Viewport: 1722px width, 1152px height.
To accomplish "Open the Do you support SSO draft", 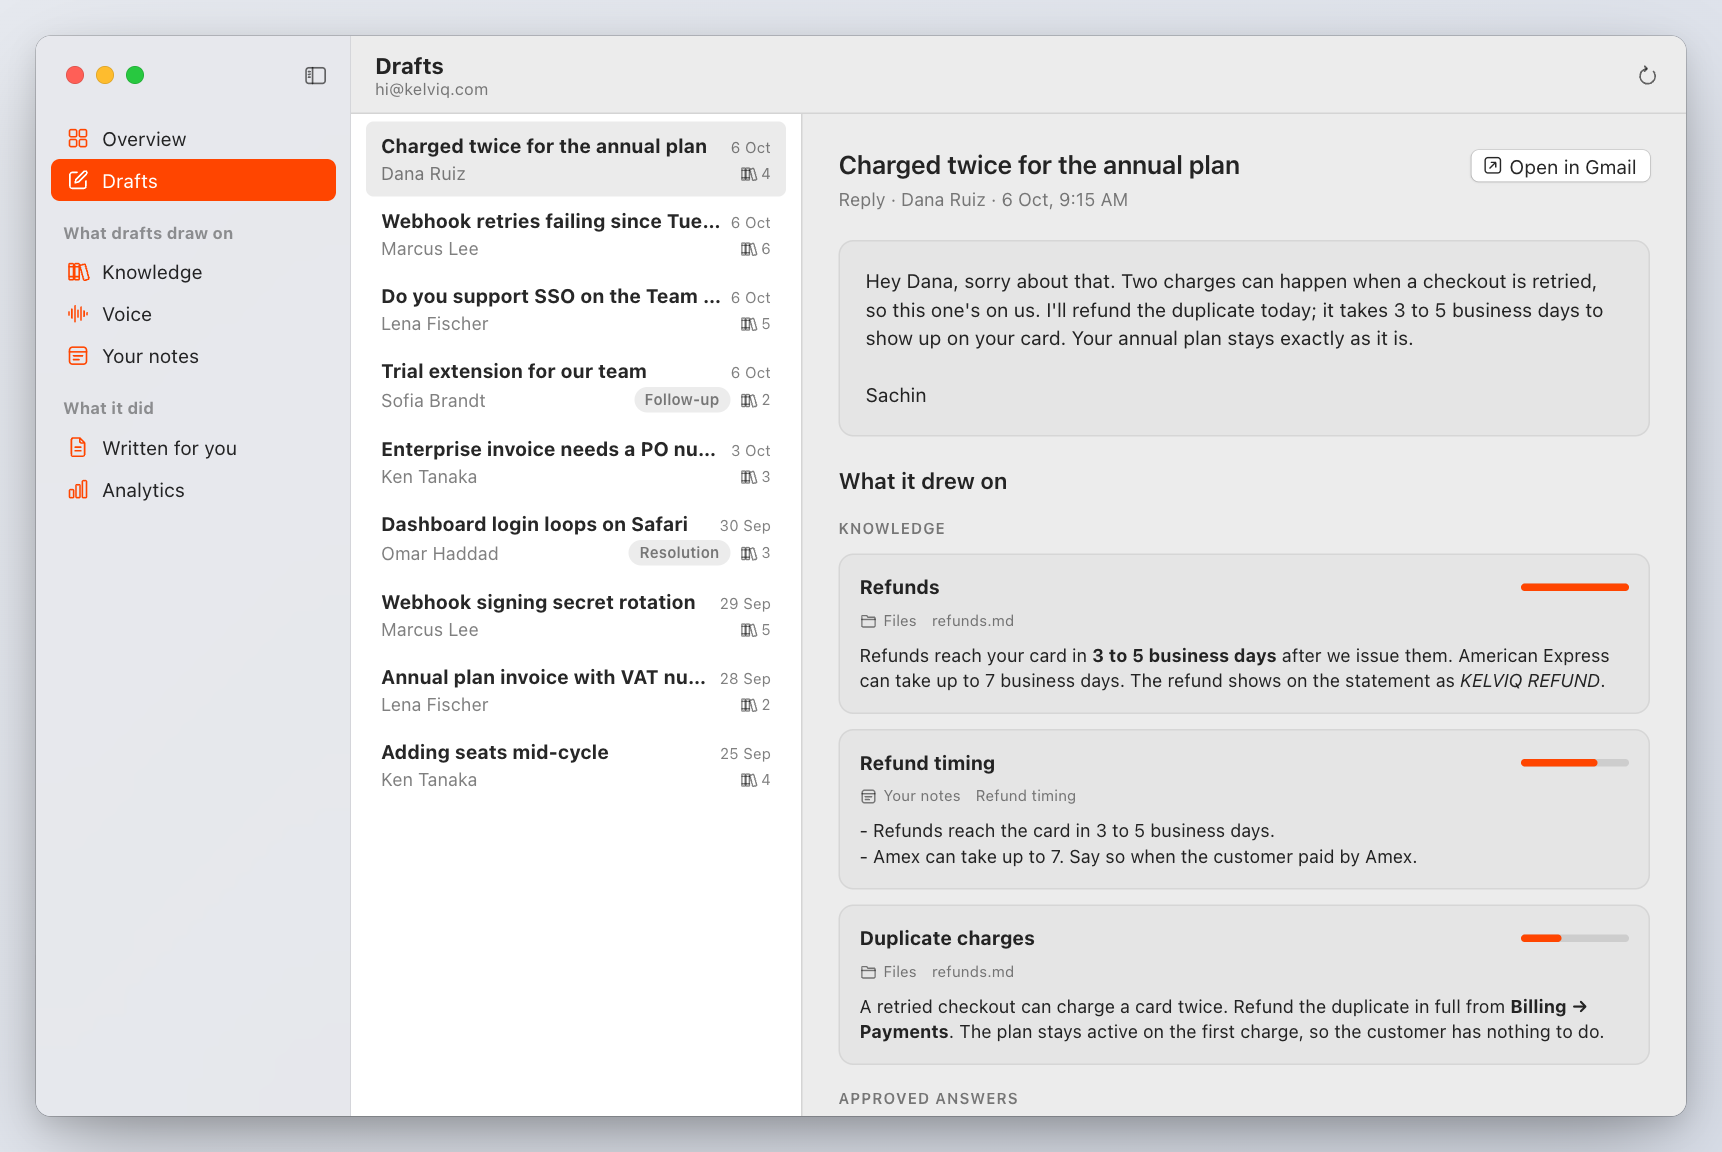I will pos(576,310).
